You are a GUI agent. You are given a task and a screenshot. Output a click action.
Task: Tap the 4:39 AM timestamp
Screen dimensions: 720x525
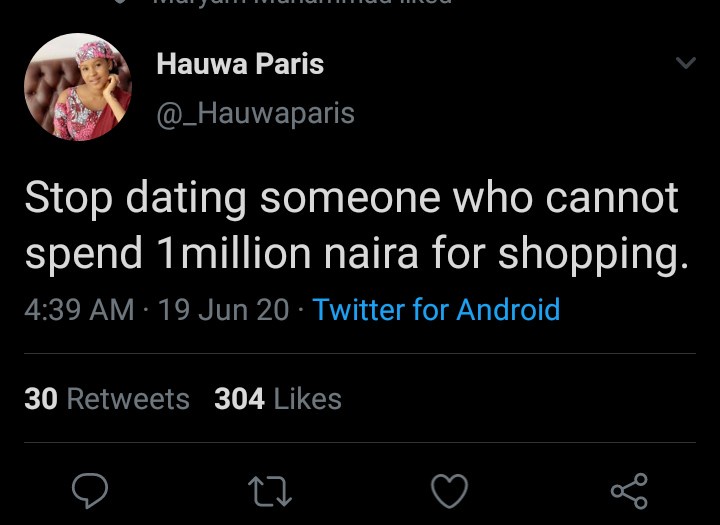(79, 310)
